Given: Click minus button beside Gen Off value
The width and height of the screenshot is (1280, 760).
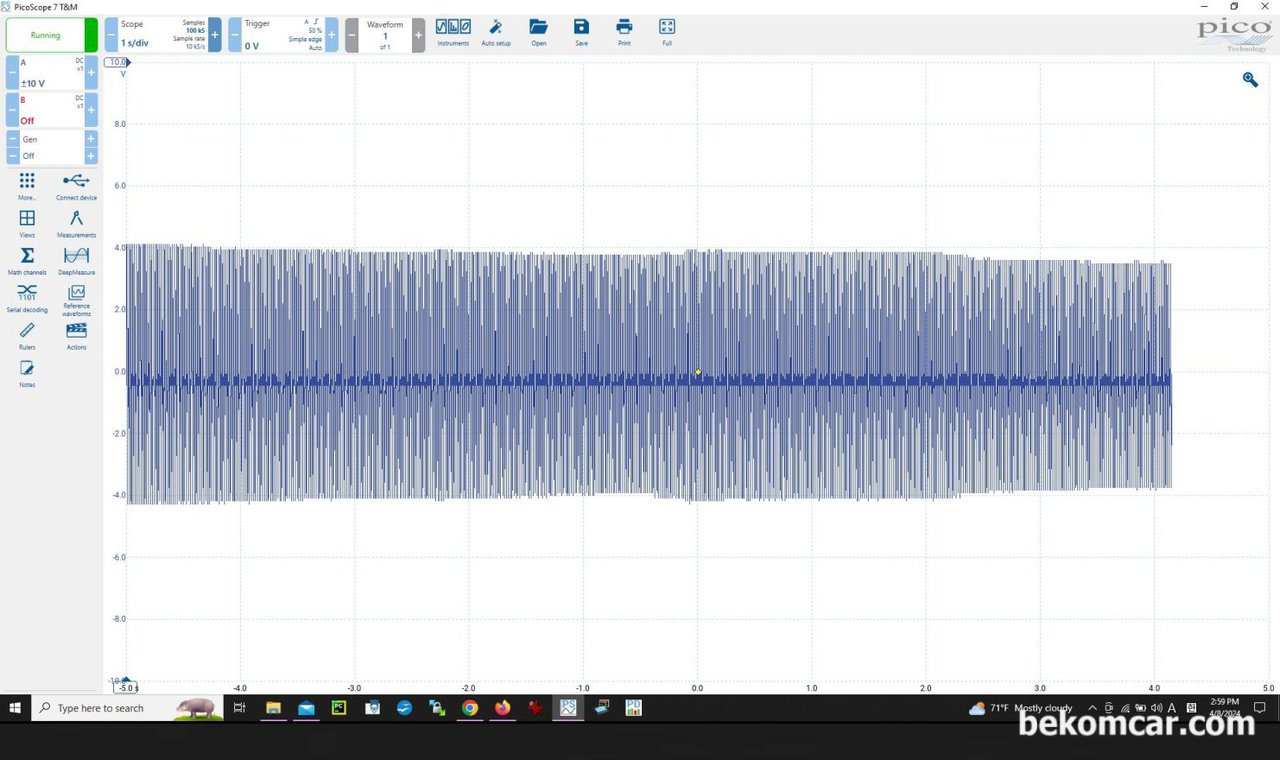Looking at the screenshot, I should tap(13, 156).
